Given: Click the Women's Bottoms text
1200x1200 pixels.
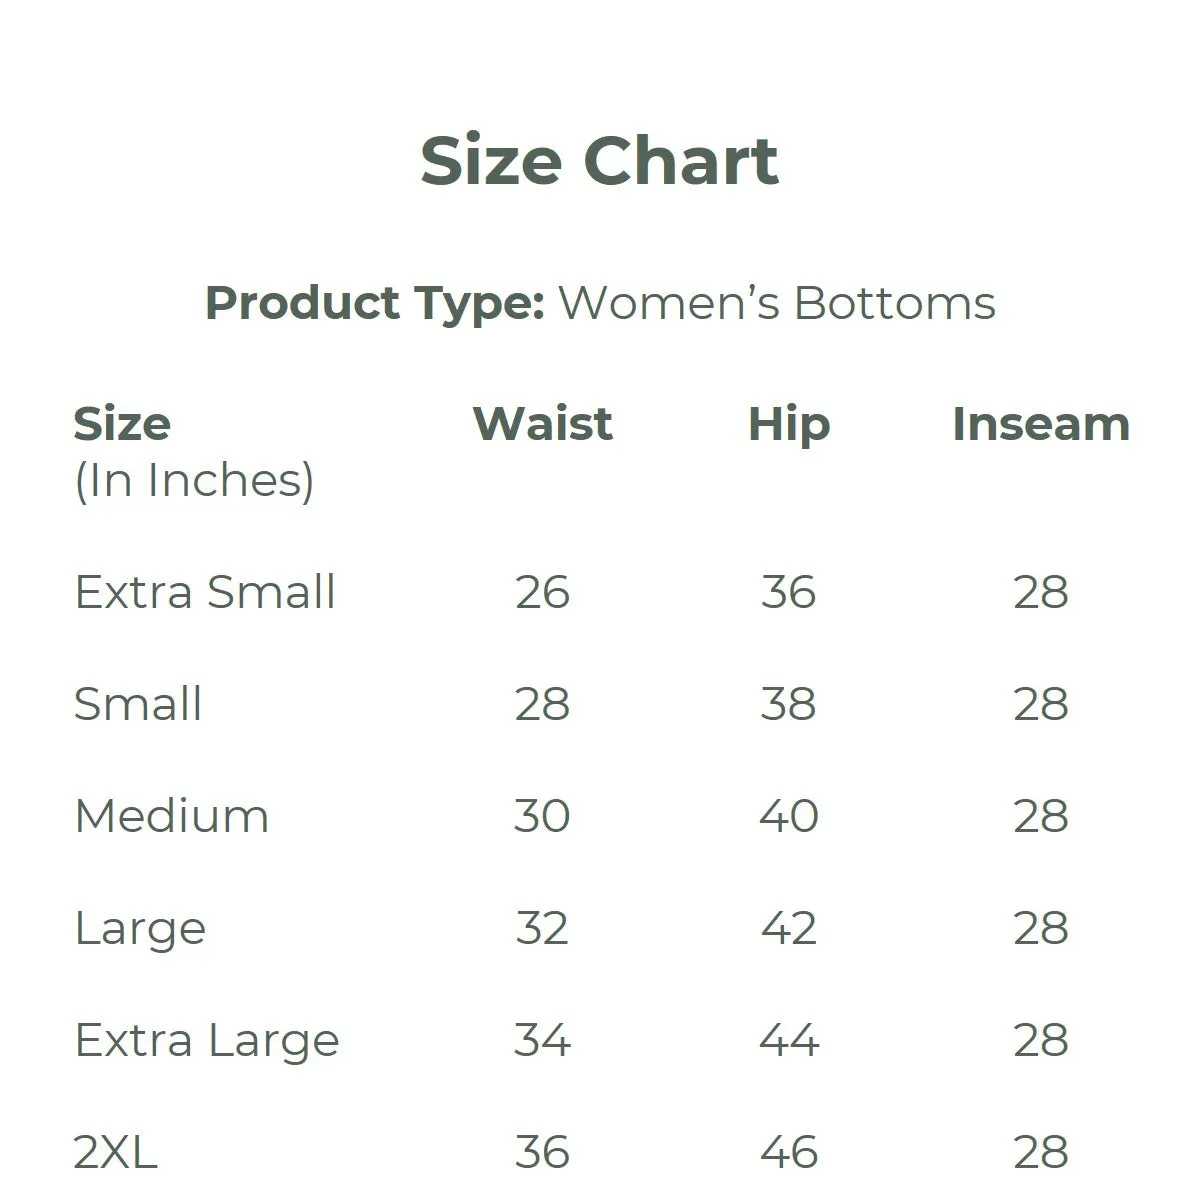Looking at the screenshot, I should point(777,303).
